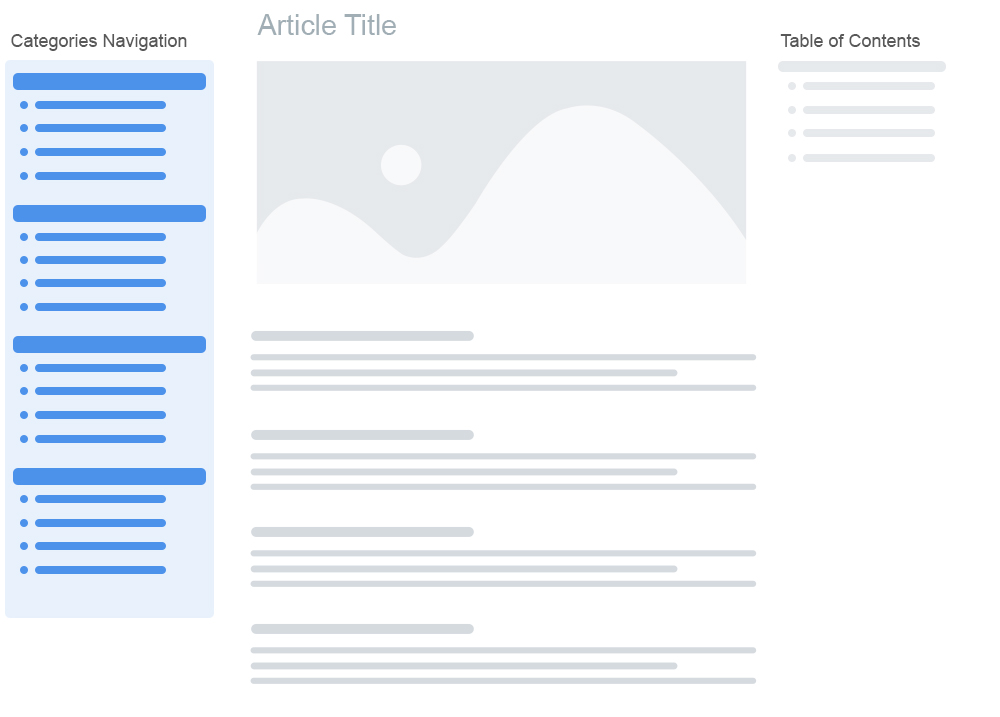The width and height of the screenshot is (1000, 717).
Task: Click the bullet dot of the first sidebar link
Action: [x=24, y=105]
